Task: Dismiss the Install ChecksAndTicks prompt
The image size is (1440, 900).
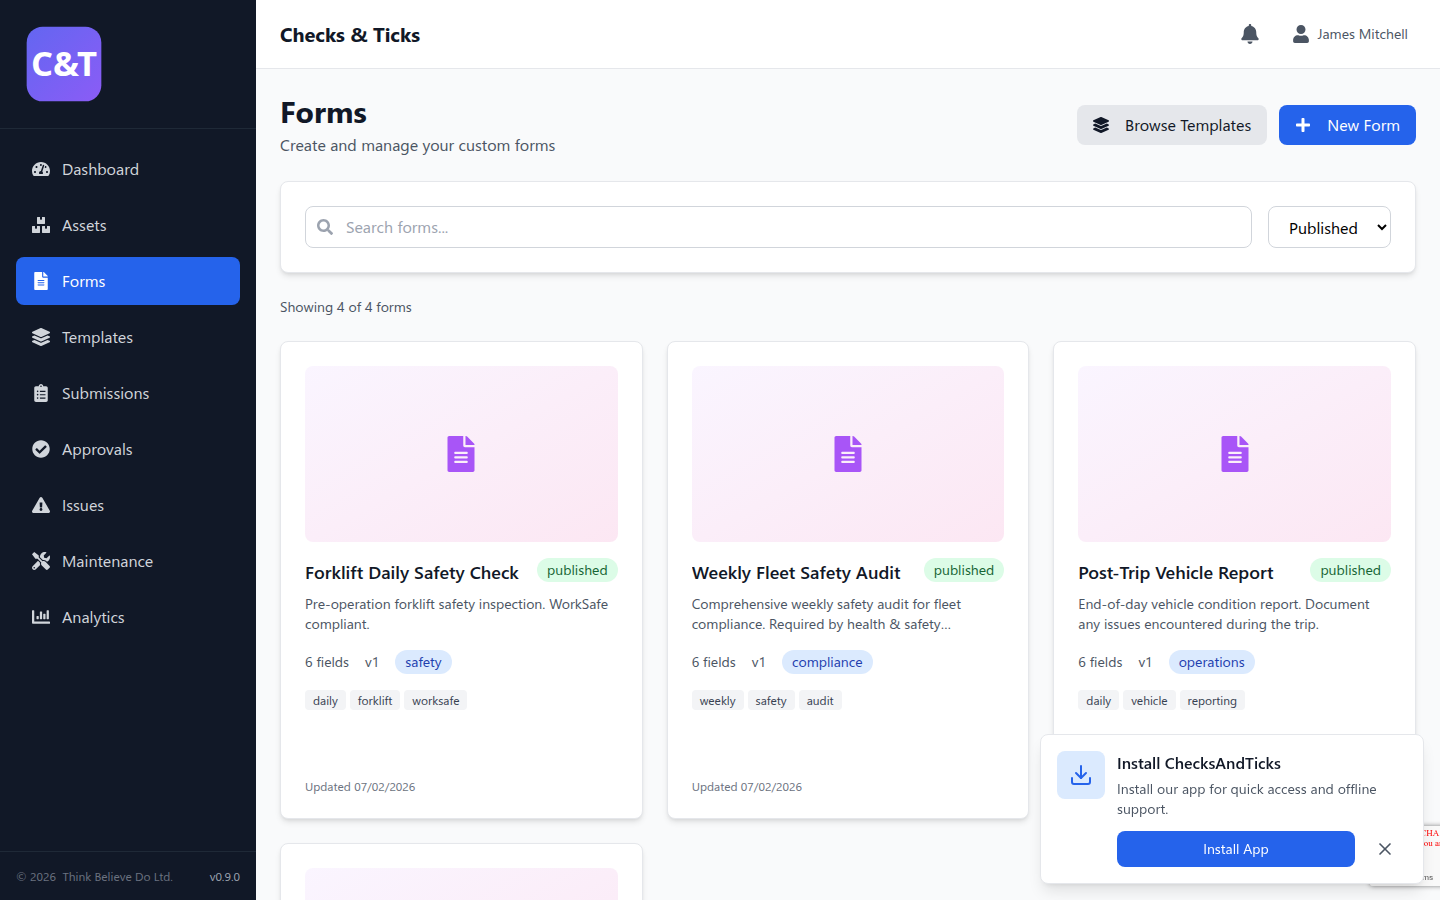Action: (x=1385, y=849)
